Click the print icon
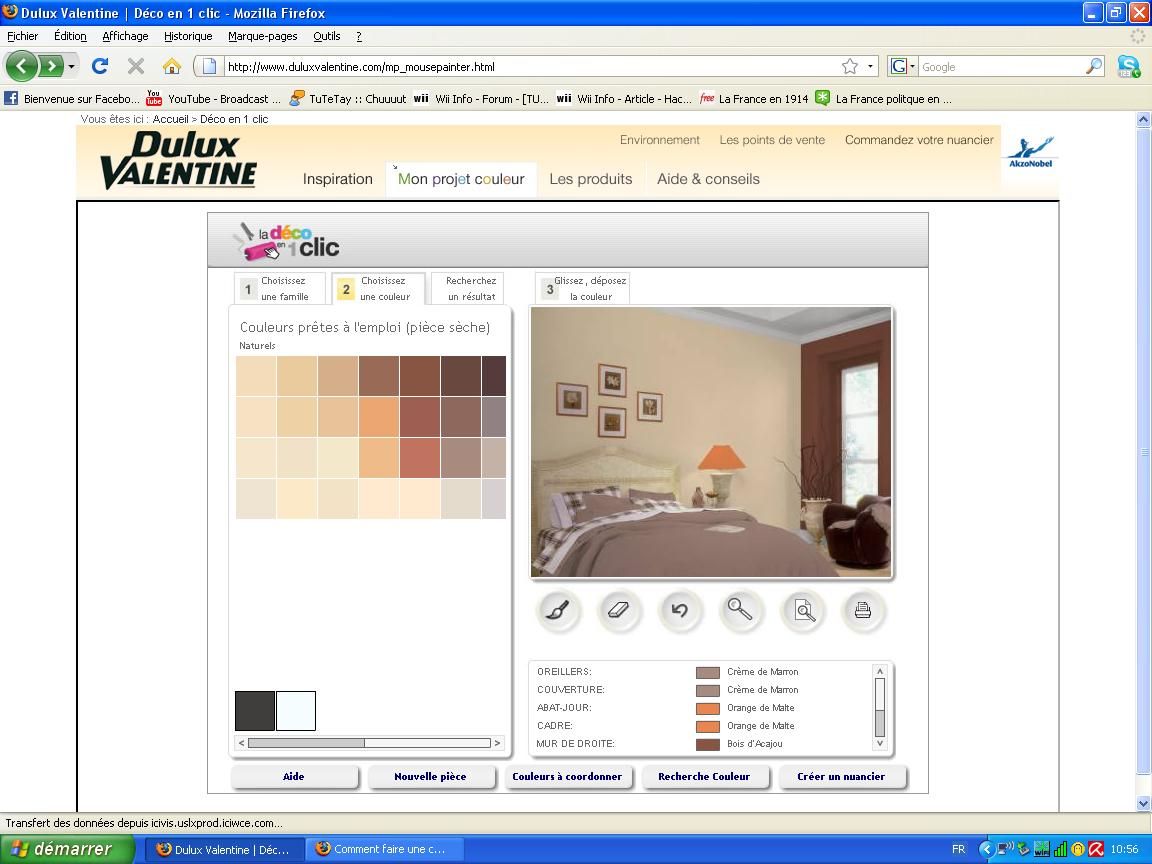 click(x=863, y=610)
